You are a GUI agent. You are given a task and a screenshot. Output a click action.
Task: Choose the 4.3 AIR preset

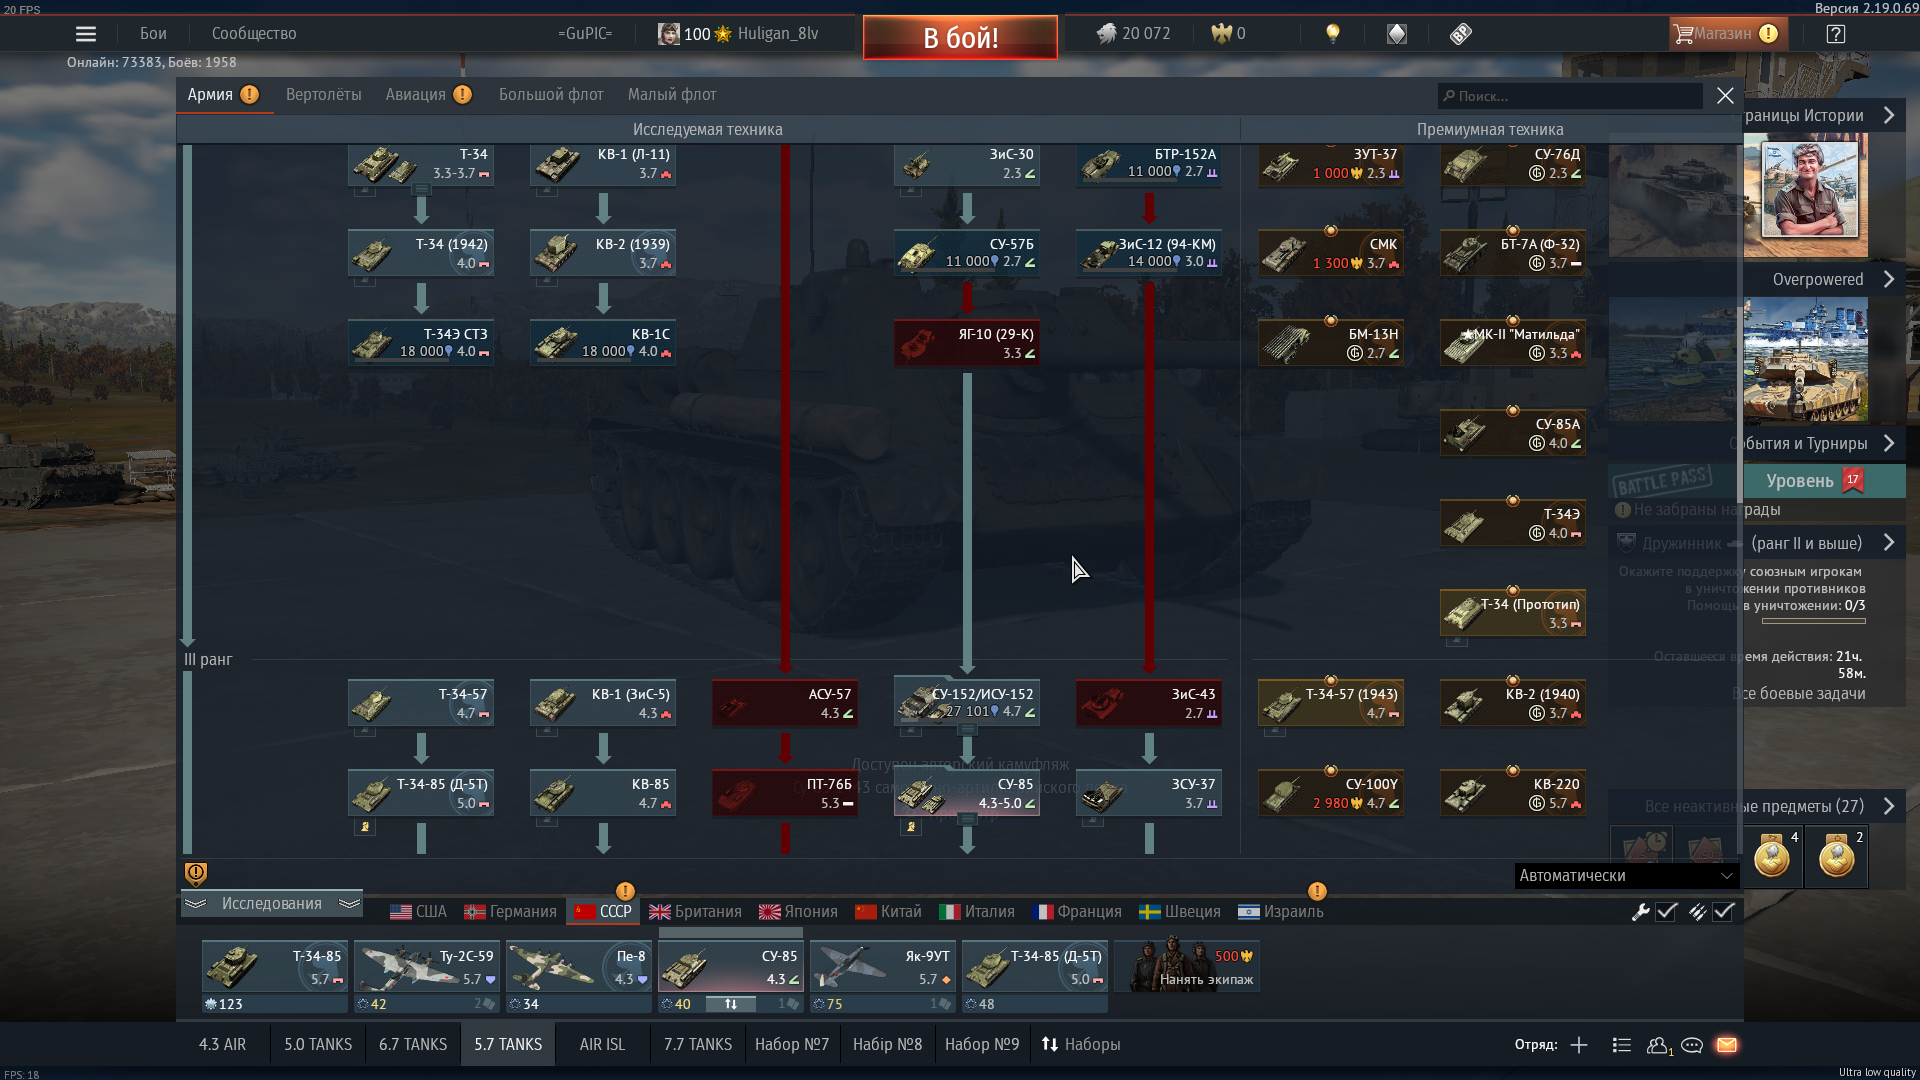[222, 1045]
